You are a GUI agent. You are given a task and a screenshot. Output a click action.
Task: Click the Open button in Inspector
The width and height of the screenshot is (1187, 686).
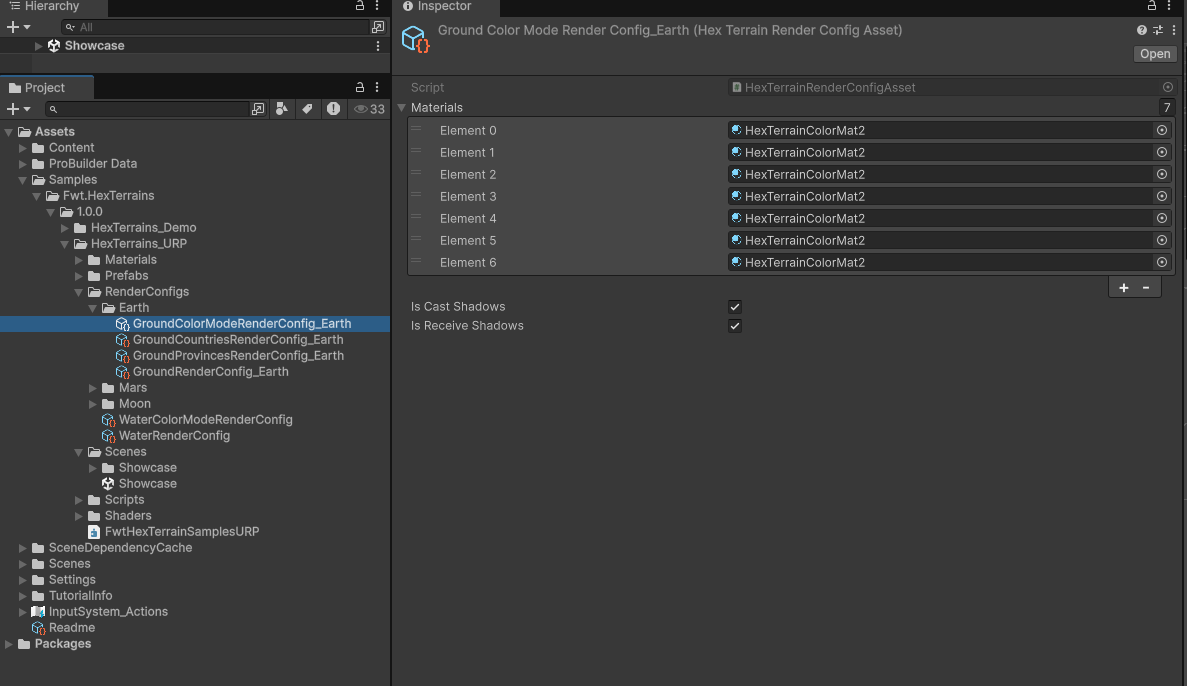[1155, 54]
